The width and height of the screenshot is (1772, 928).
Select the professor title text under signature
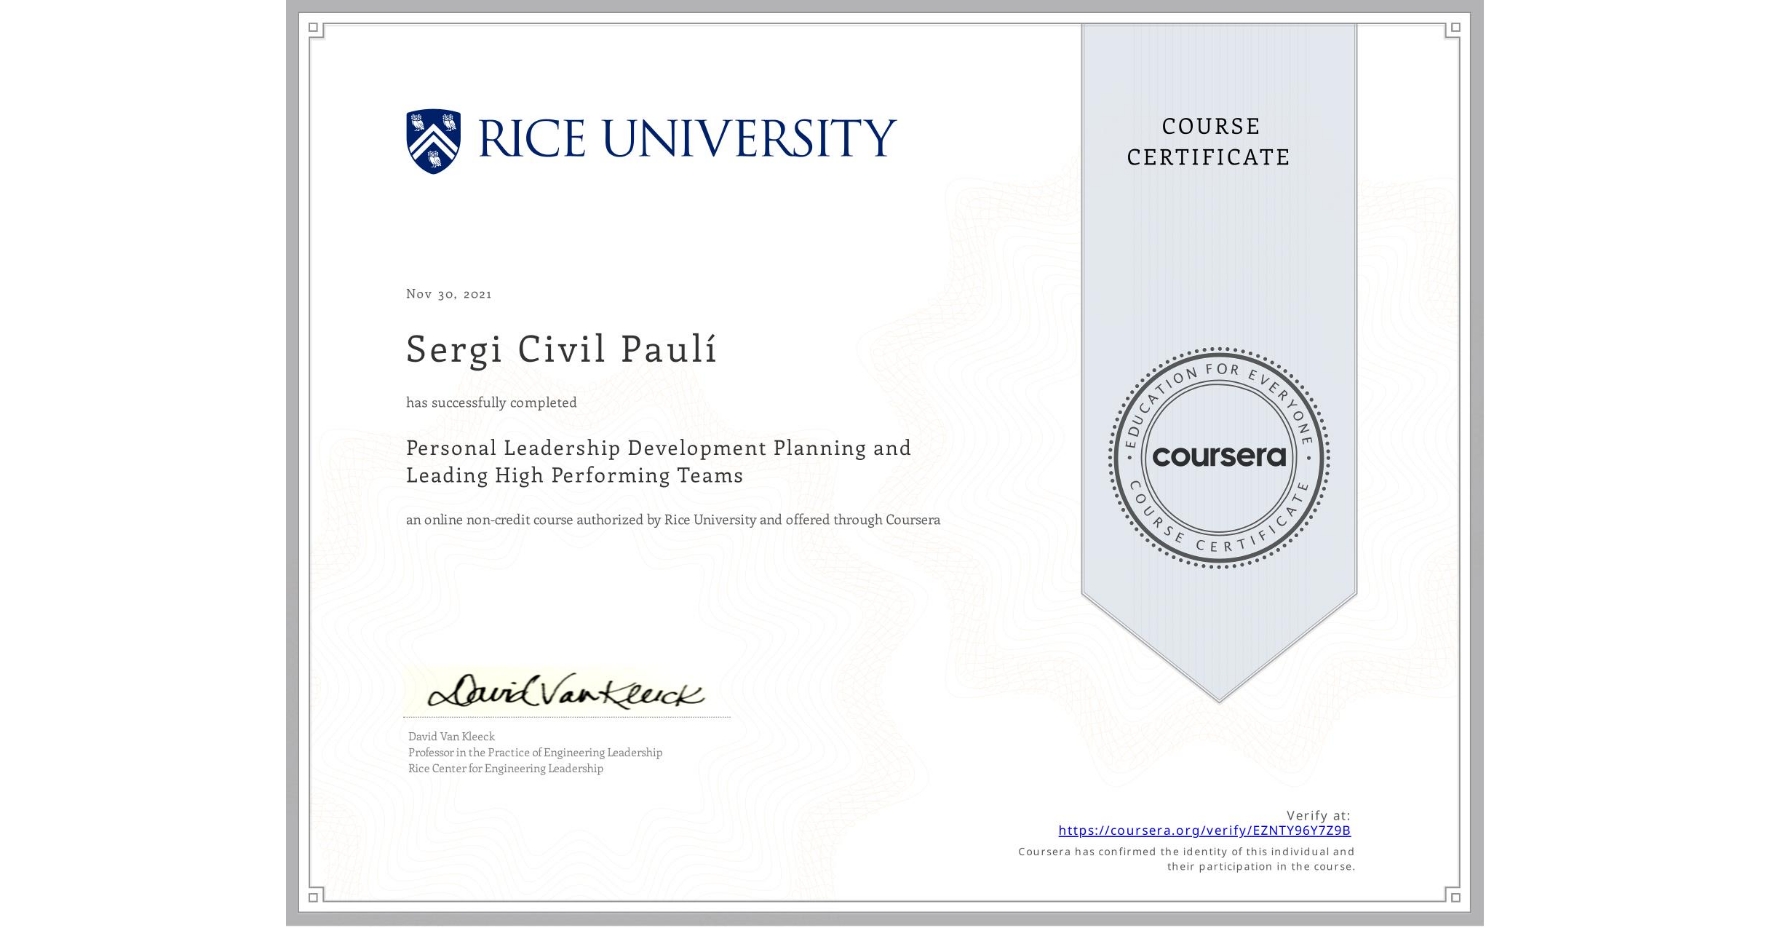pos(534,752)
